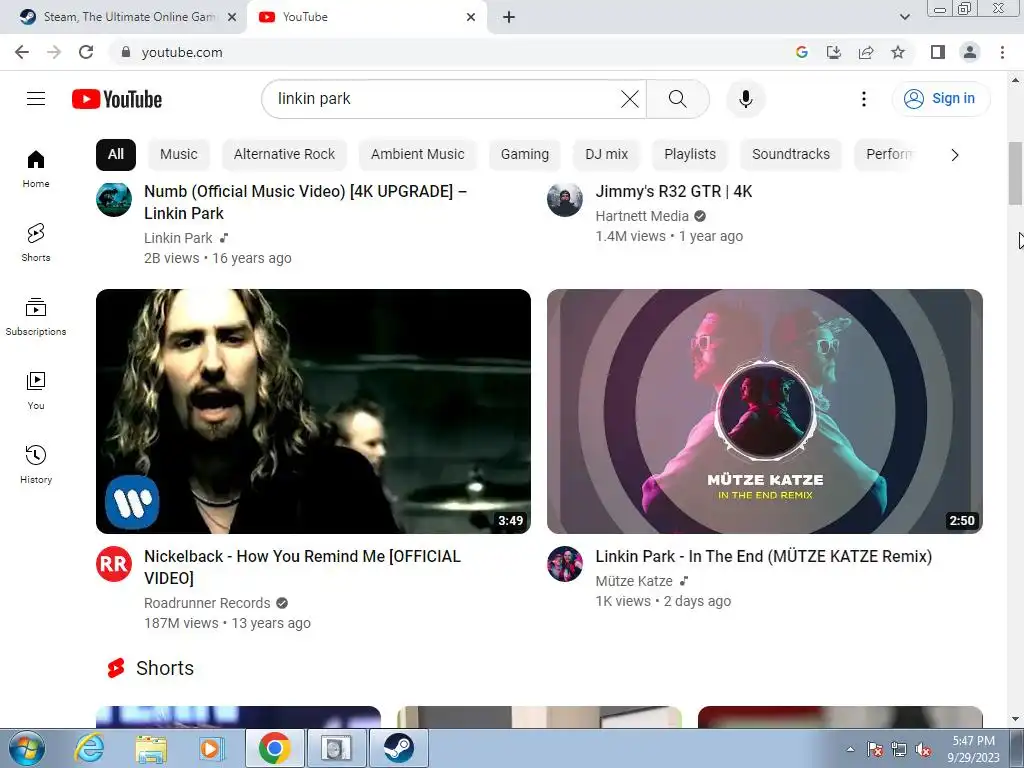Viewport: 1024px width, 768px height.
Task: Select the Ambient Music filter chip
Action: (x=417, y=154)
